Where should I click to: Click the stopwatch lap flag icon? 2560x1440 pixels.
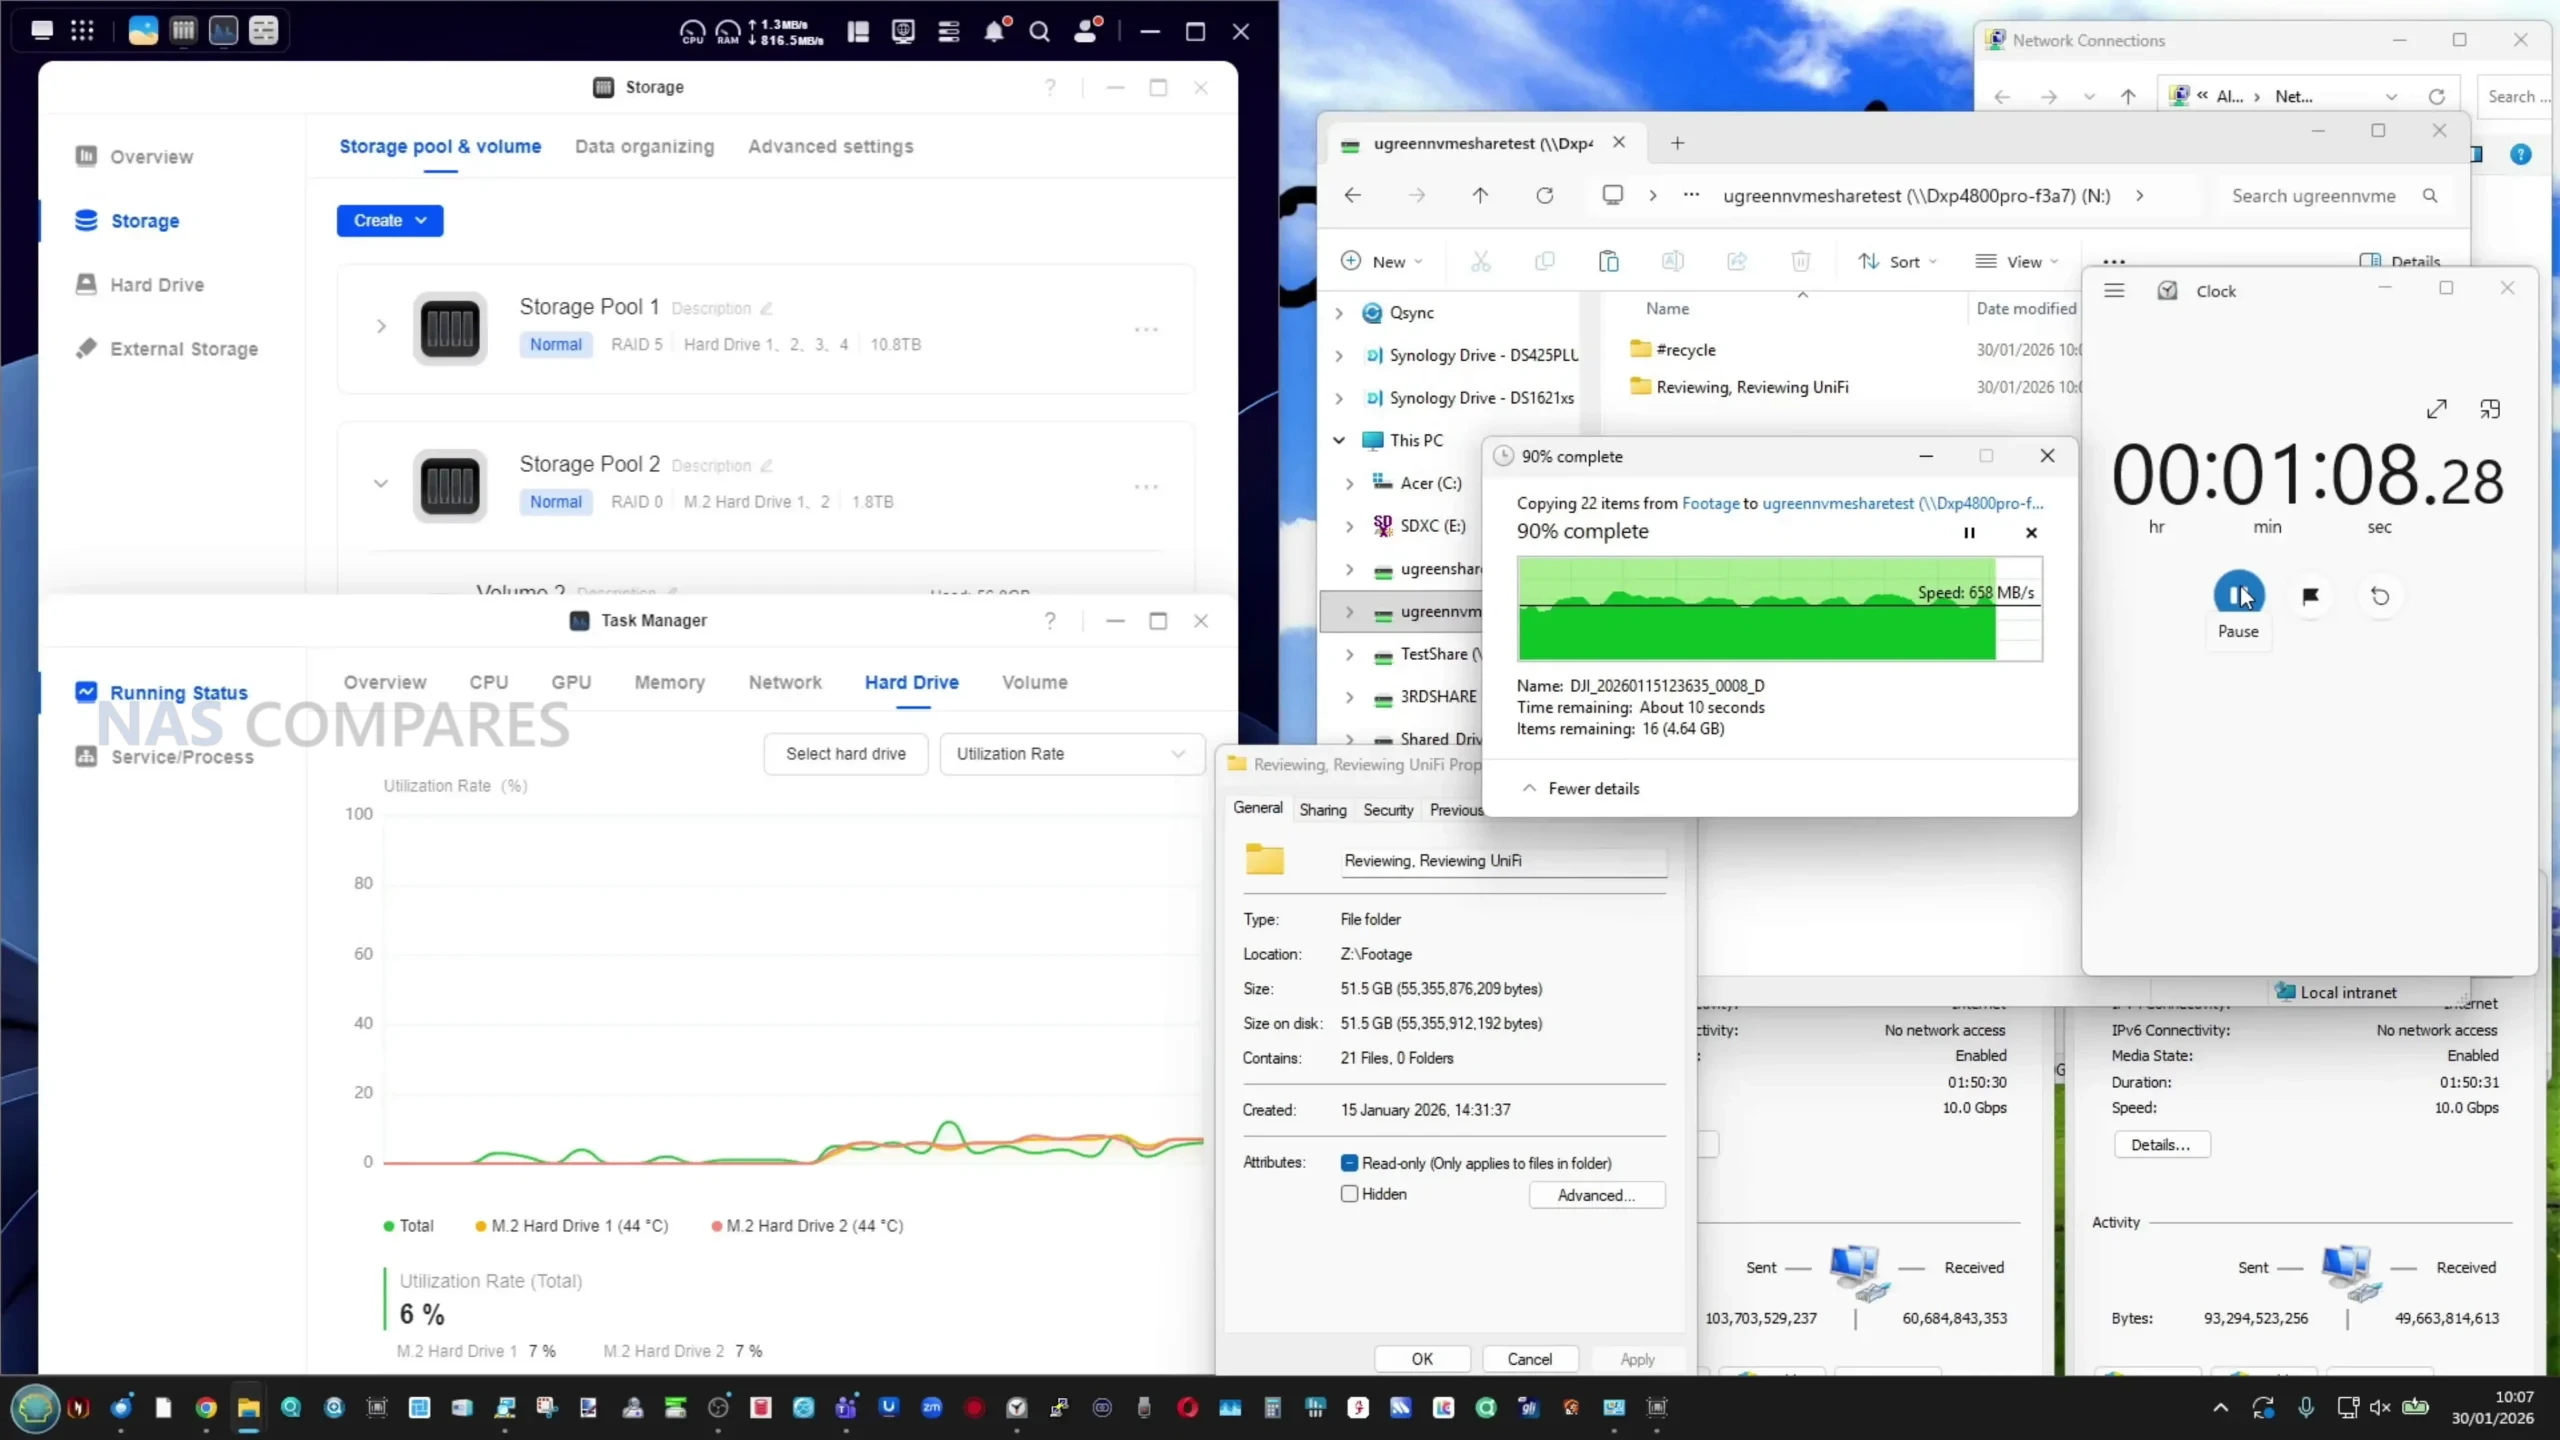pyautogui.click(x=2310, y=596)
